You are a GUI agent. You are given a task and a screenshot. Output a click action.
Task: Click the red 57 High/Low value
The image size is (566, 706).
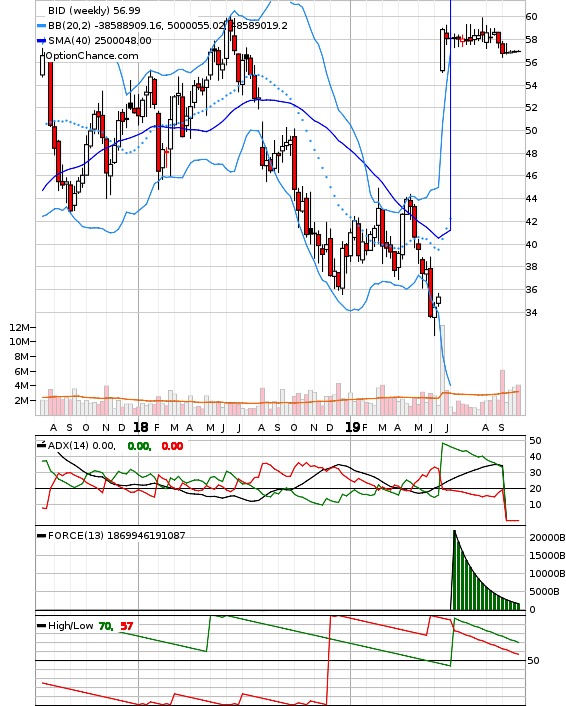(127, 626)
